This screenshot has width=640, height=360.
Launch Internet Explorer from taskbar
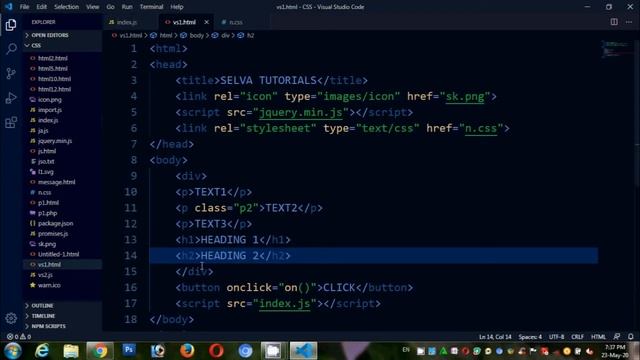click(42, 351)
